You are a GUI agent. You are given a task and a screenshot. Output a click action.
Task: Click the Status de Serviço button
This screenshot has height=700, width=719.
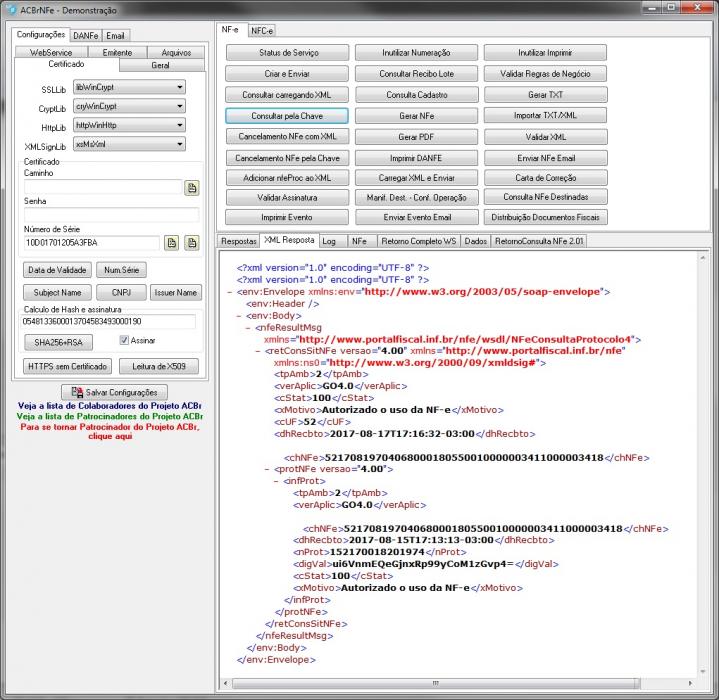pos(288,53)
